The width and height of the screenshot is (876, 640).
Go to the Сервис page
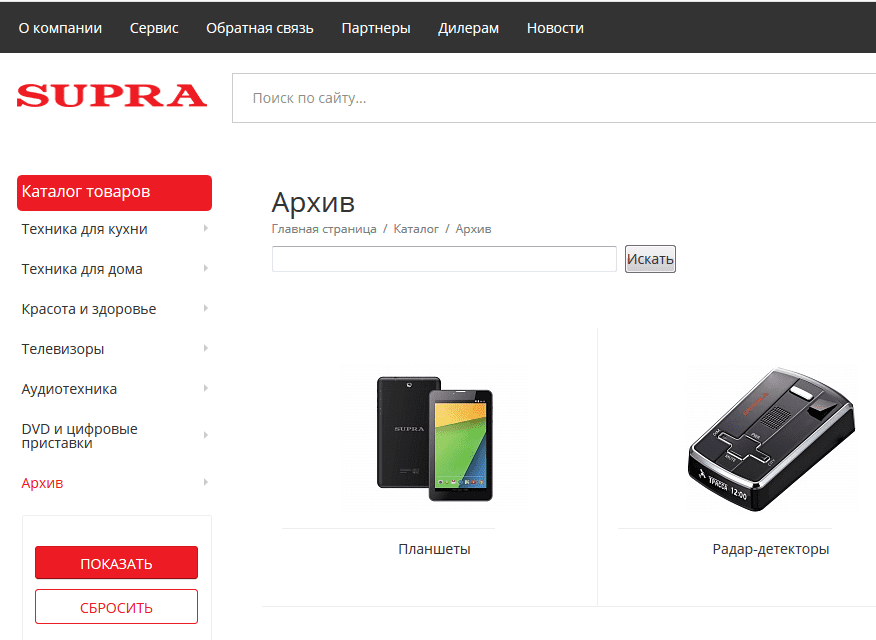click(154, 28)
